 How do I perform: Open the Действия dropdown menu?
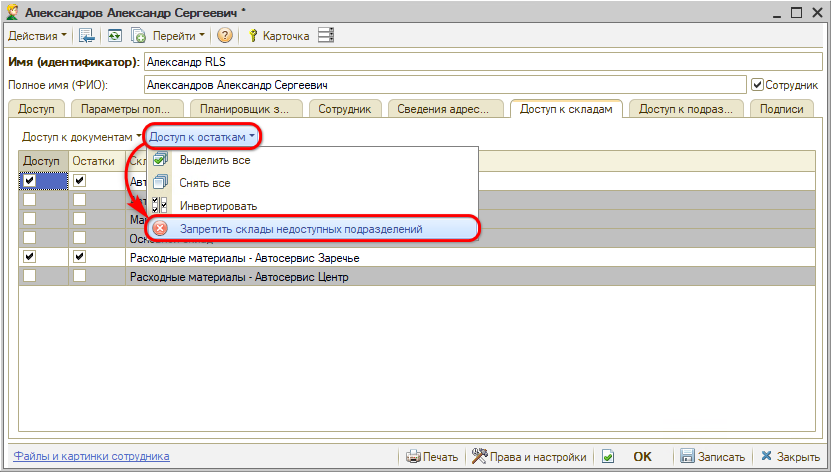[37, 36]
